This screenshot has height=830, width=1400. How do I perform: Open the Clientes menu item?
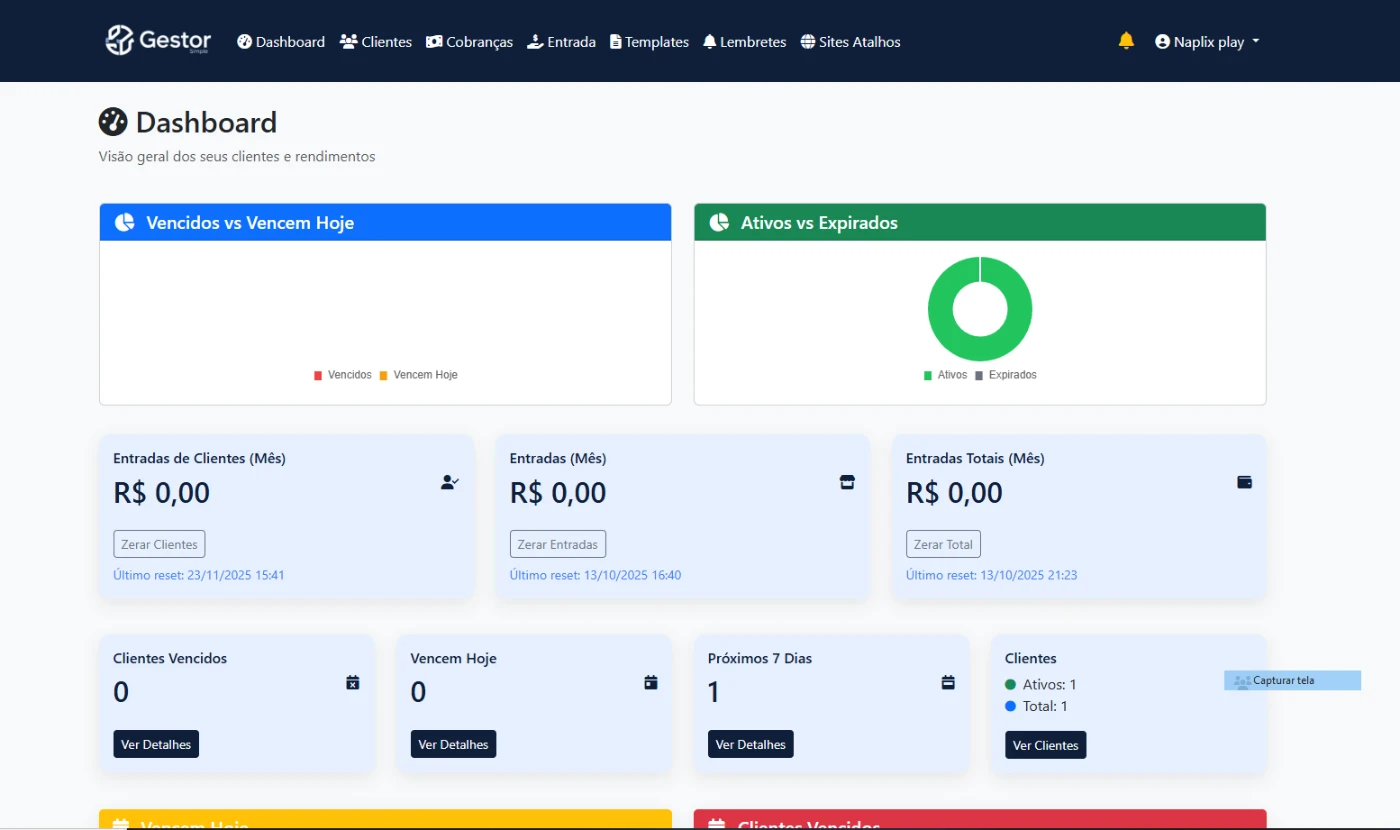(x=376, y=42)
